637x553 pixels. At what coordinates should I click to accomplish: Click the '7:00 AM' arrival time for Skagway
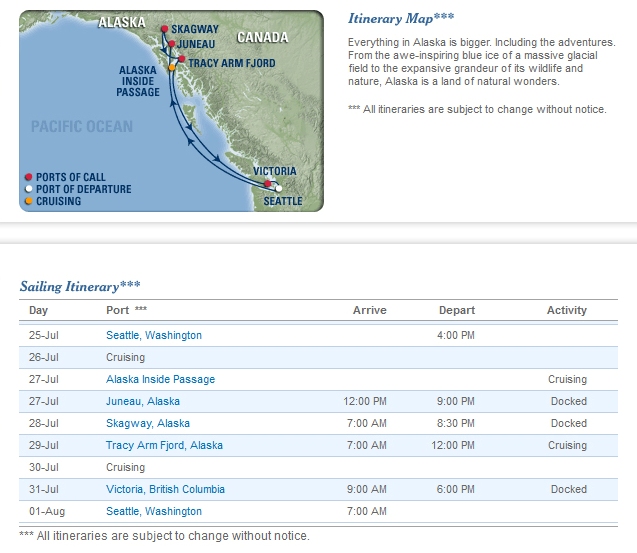367,423
